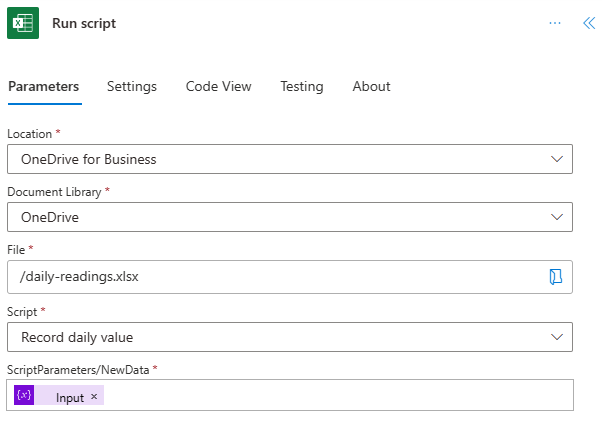602x425 pixels.
Task: Open the more options ellipsis menu
Action: coord(555,23)
